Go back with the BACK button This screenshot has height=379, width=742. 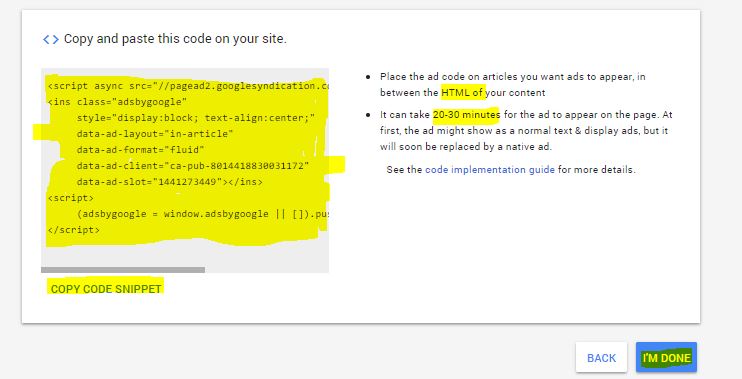point(601,358)
